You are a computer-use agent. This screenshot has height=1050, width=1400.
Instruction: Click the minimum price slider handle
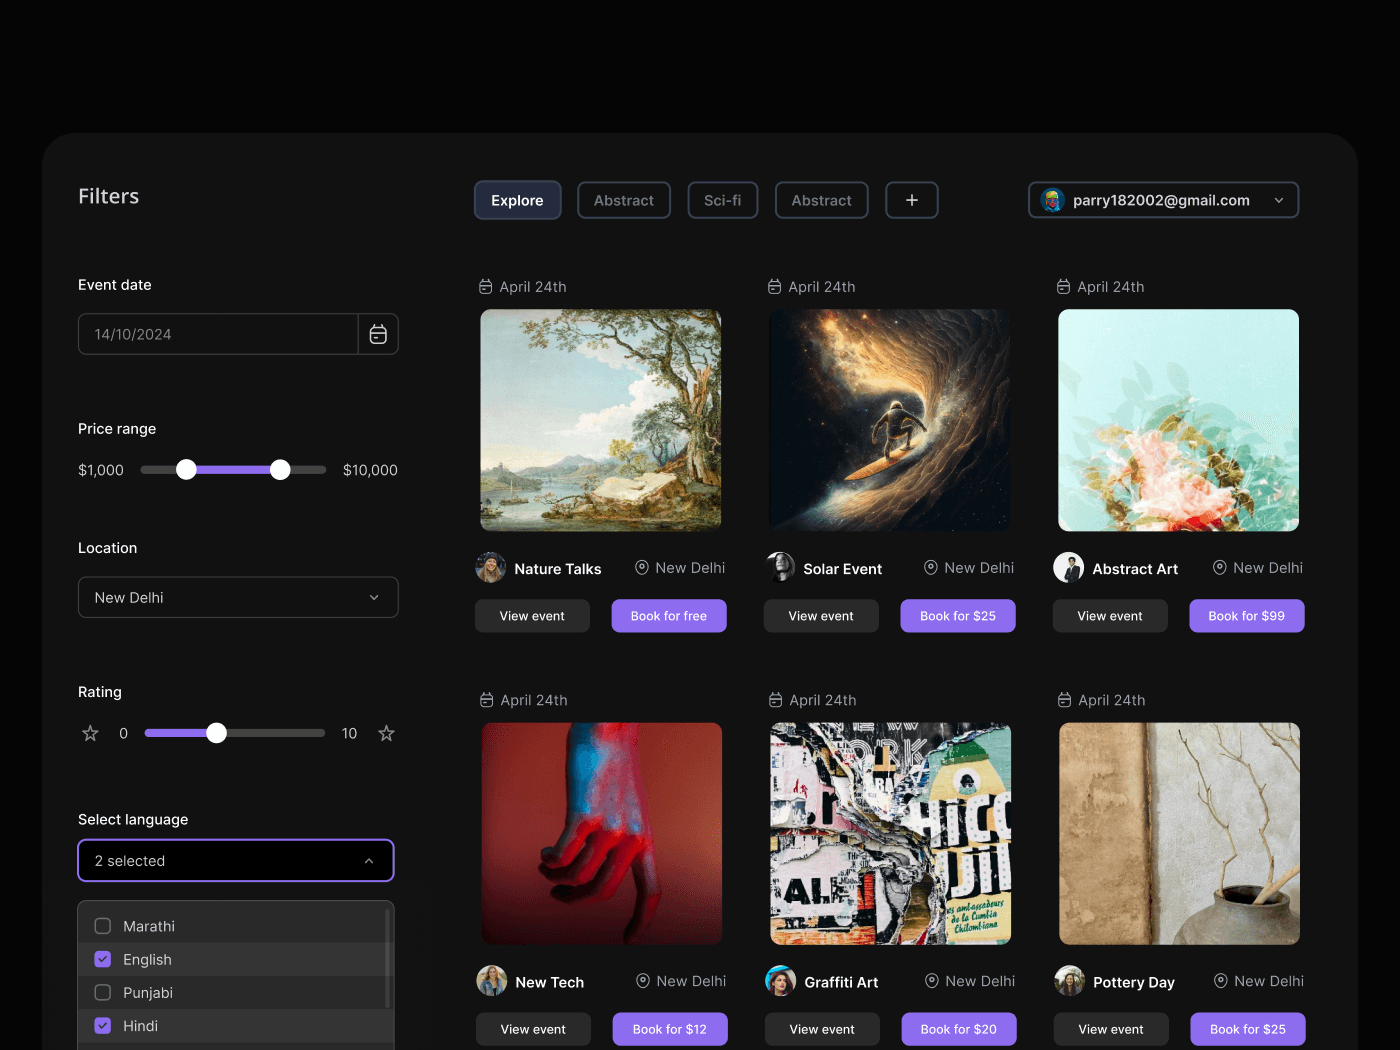[186, 470]
